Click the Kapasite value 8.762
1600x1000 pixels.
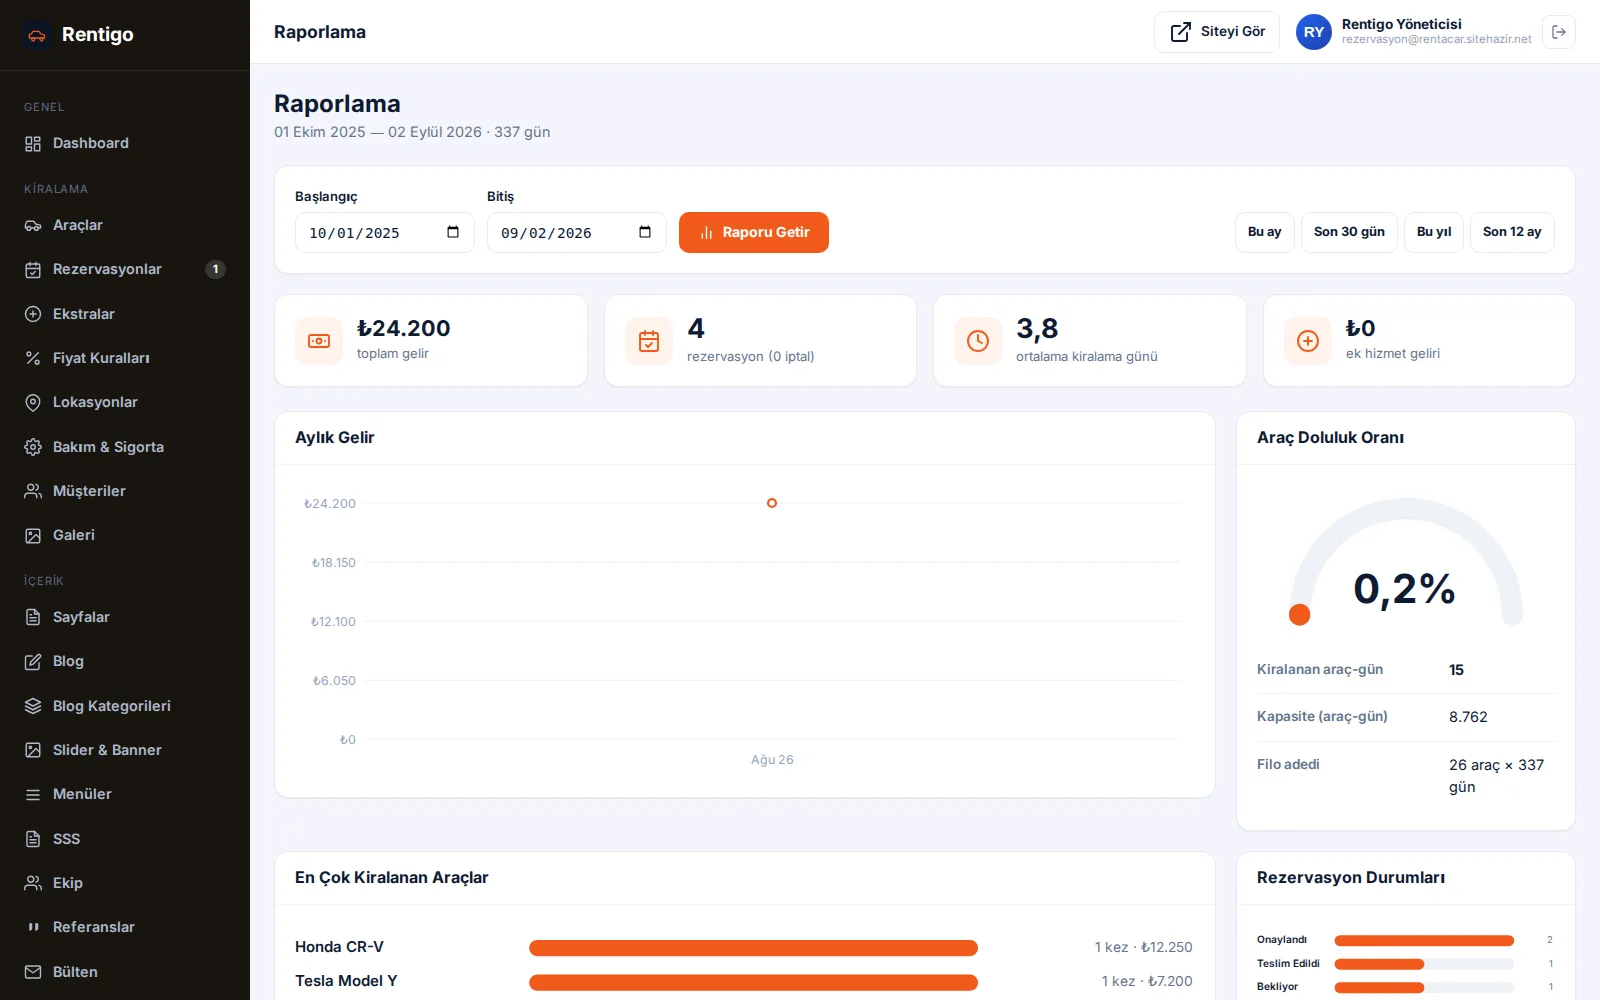tap(1468, 717)
